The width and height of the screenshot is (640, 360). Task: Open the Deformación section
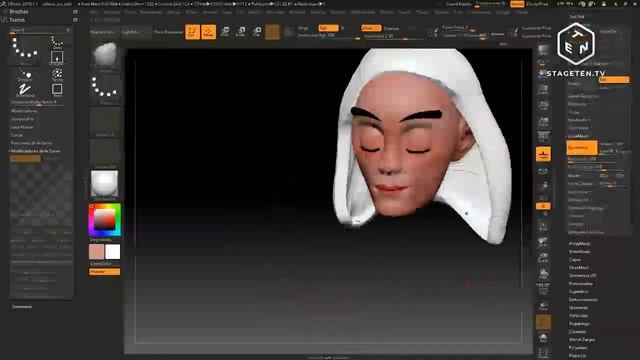coord(583,300)
